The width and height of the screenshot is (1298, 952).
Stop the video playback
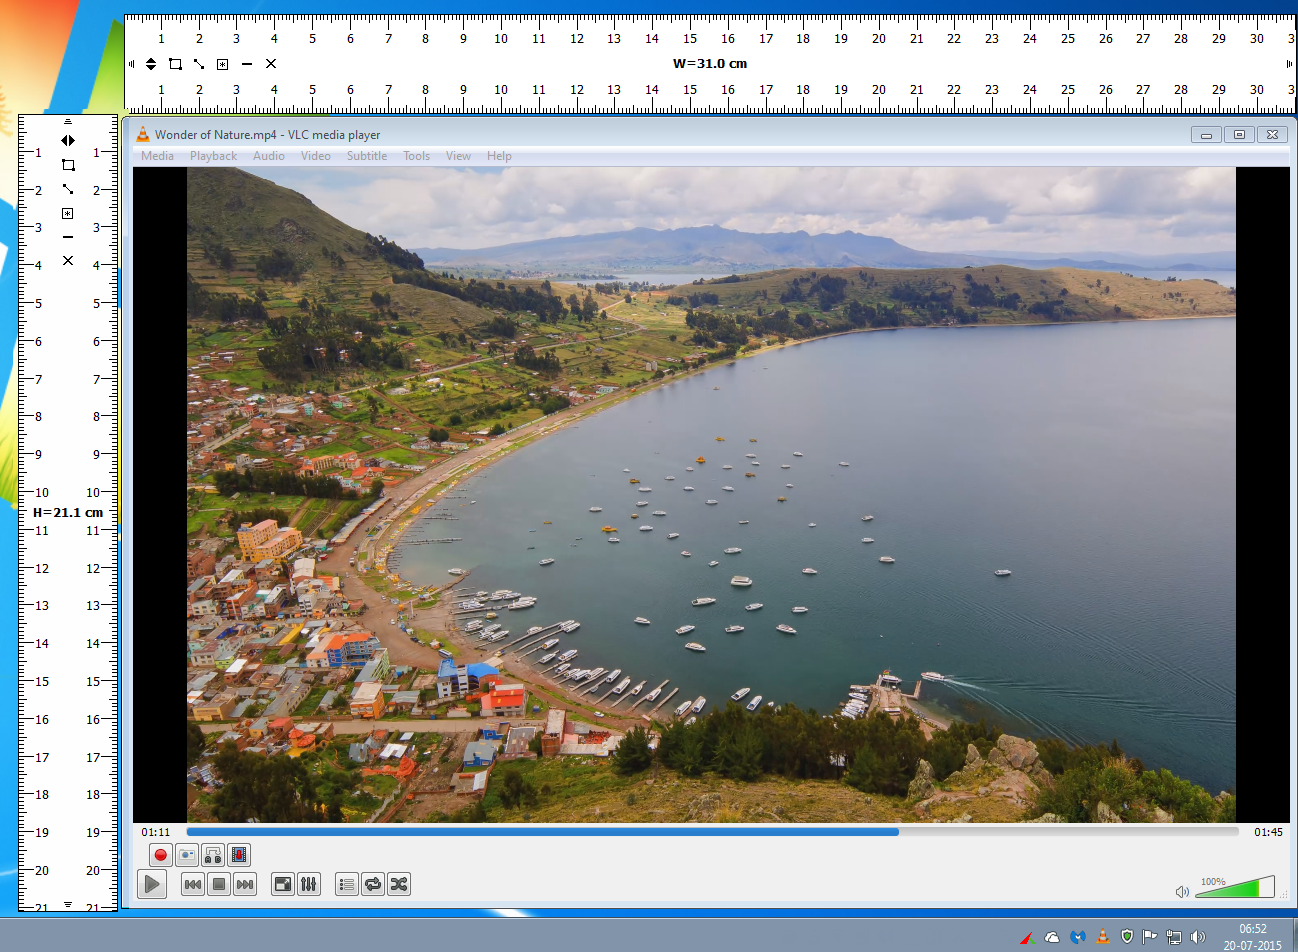point(219,884)
